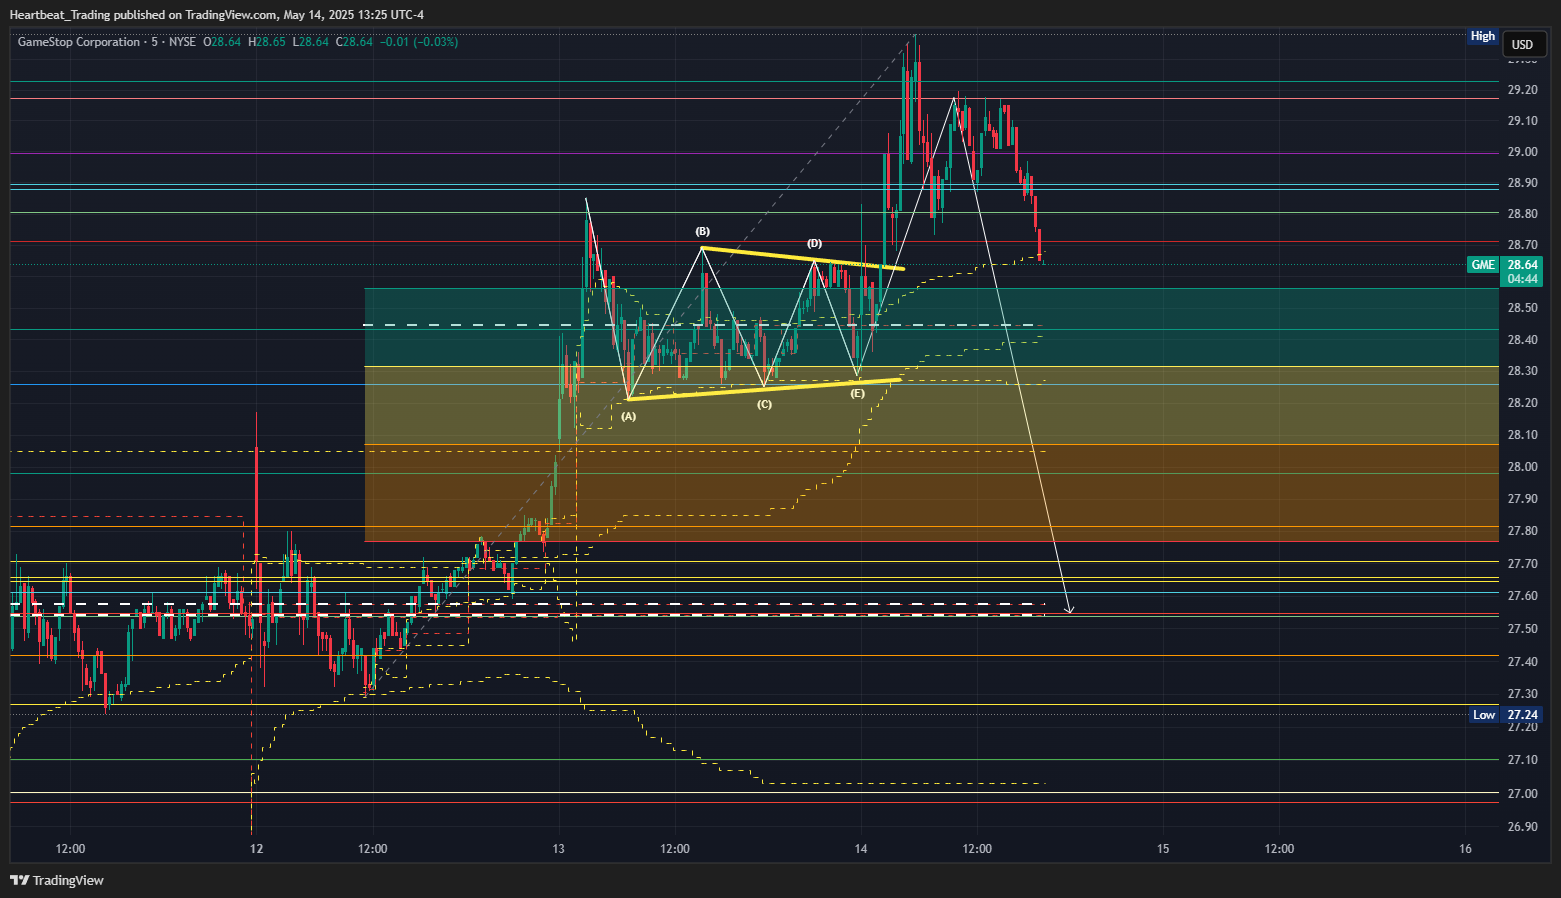The width and height of the screenshot is (1561, 898).
Task: Select the (D) wave label
Action: click(x=814, y=243)
